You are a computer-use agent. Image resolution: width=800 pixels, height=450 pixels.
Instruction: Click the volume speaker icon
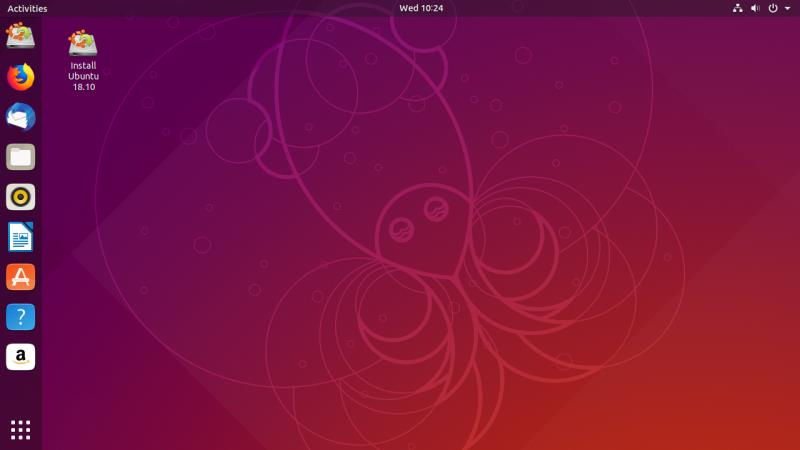tap(756, 8)
